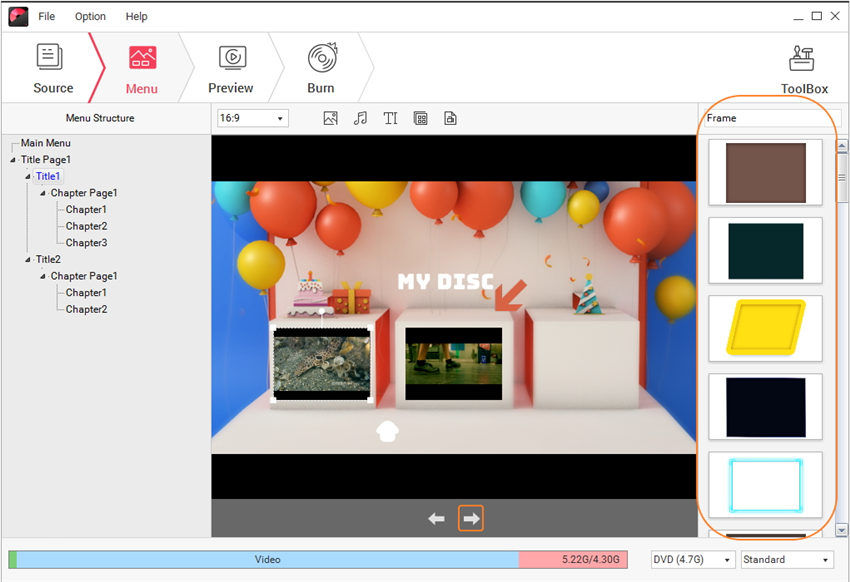Select Chapter3 under Title1
This screenshot has height=582, width=850.
86,243
